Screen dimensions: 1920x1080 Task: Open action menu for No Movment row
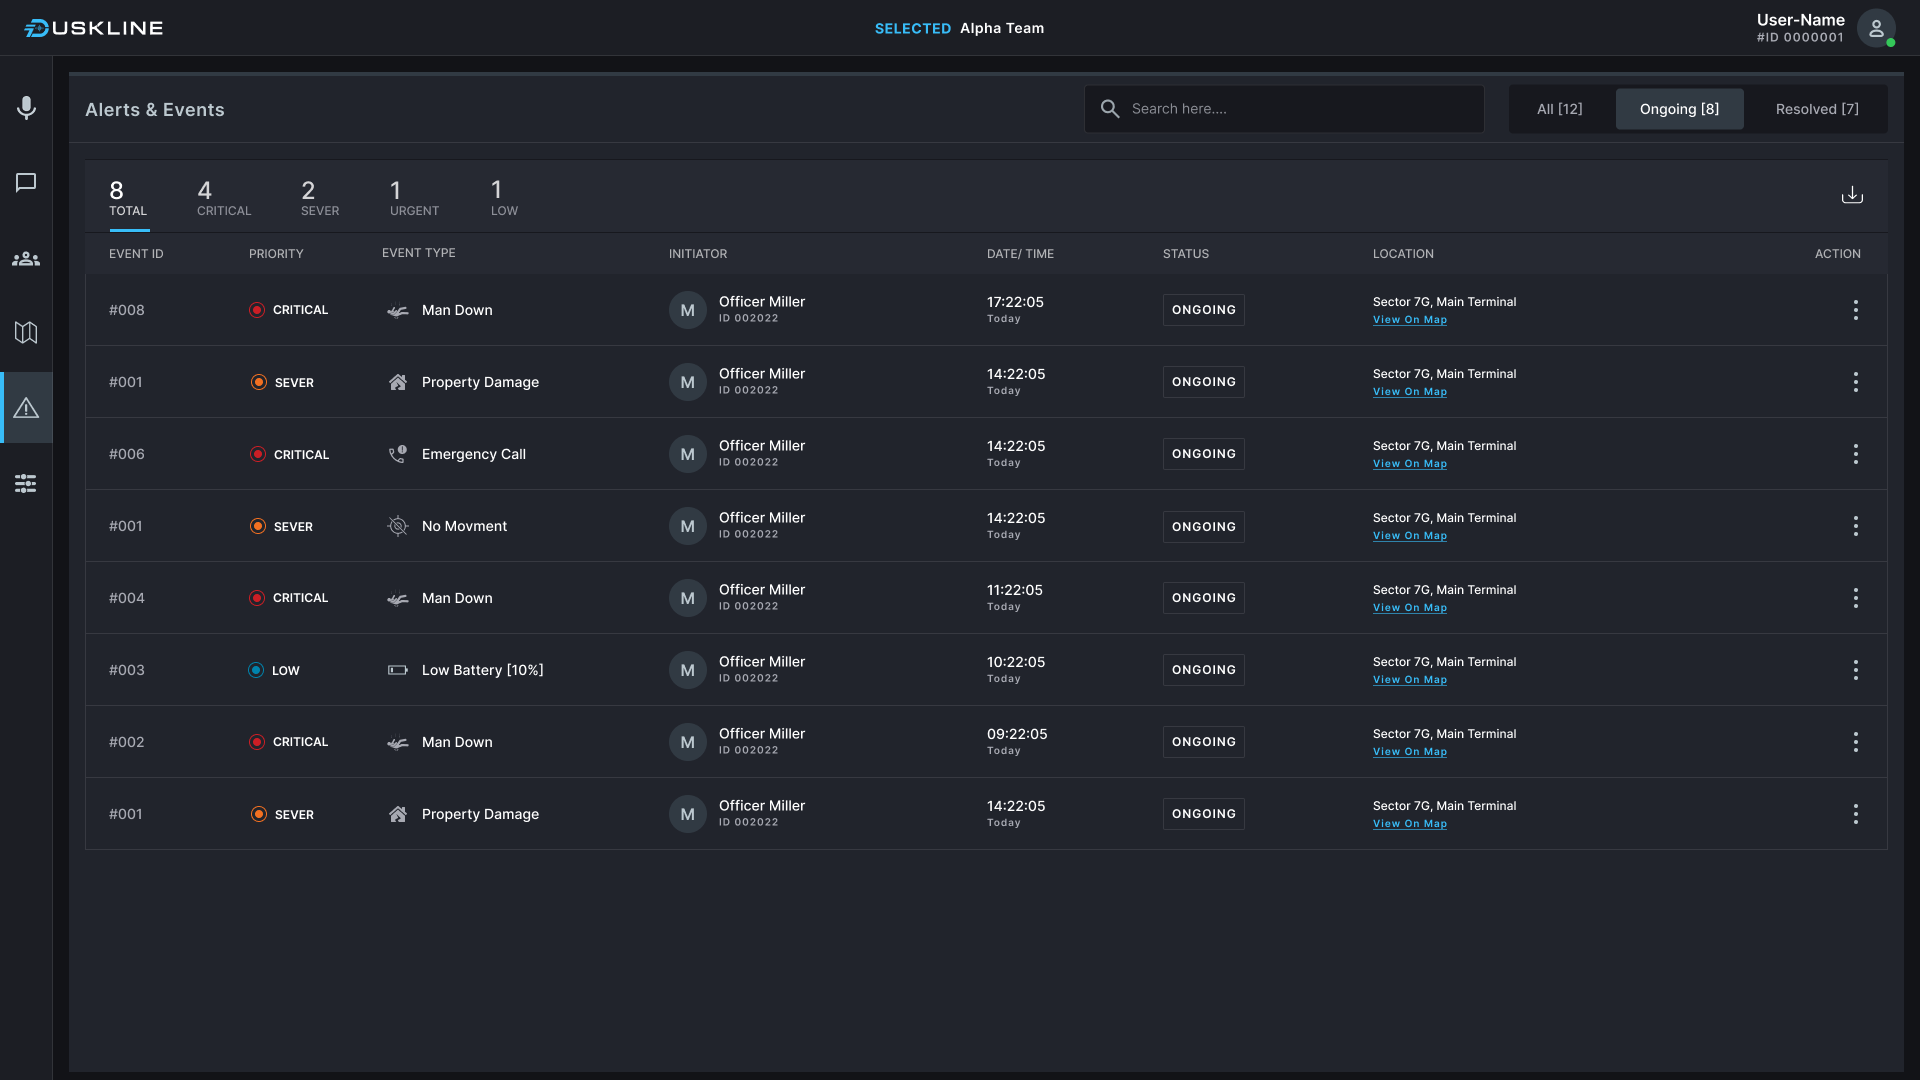1856,526
